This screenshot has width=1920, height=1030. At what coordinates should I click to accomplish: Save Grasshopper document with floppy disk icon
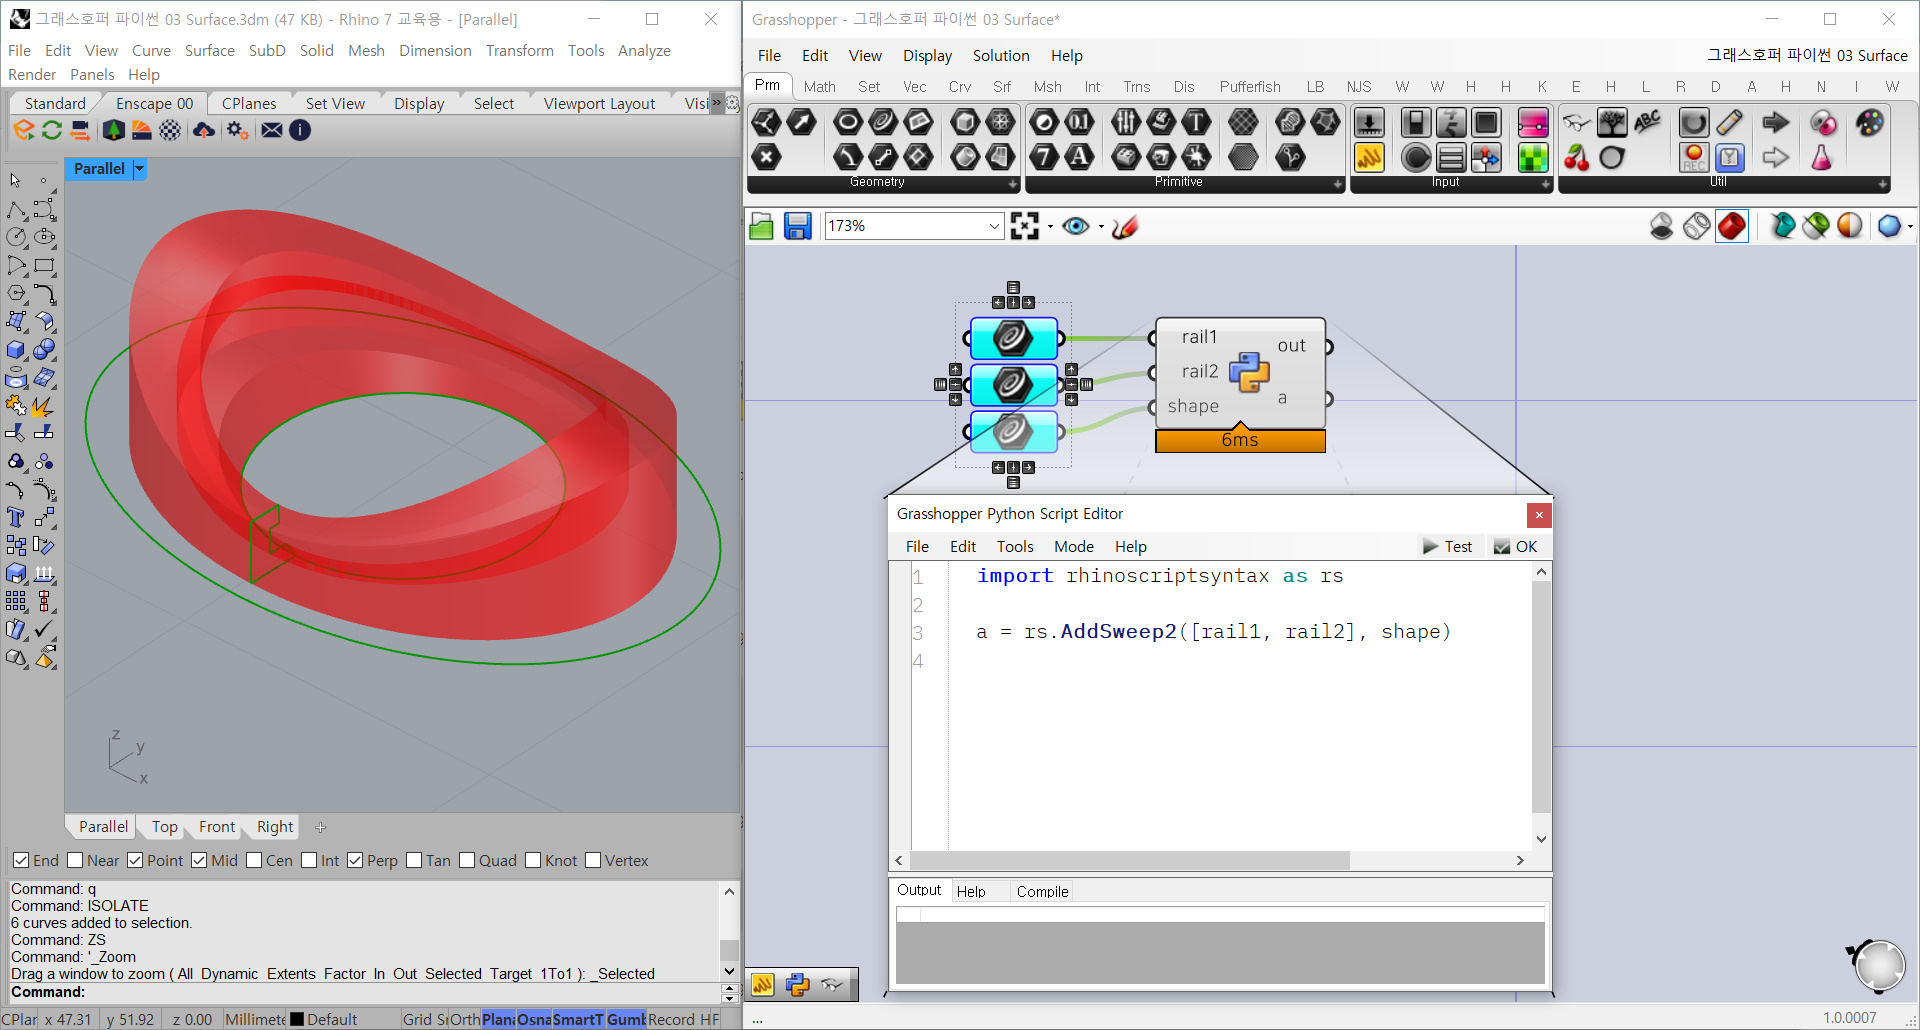797,226
